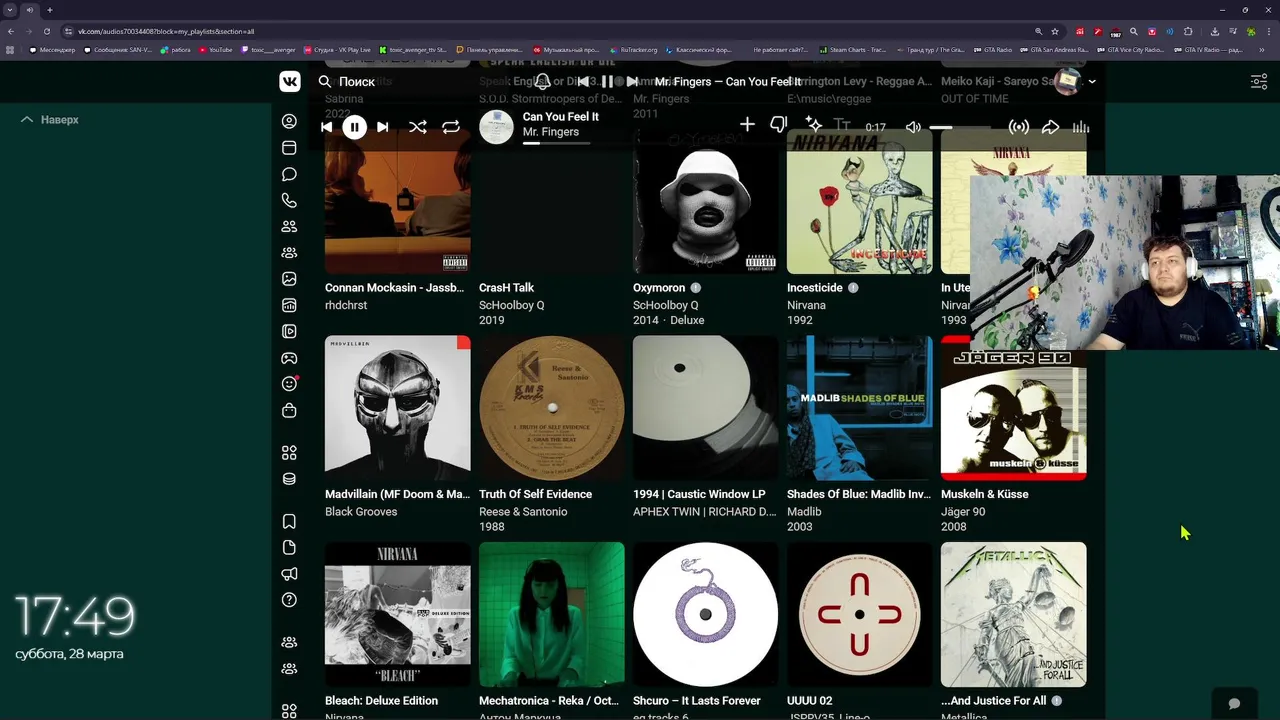Viewport: 1280px width, 720px height.
Task: Click Reese & Santonio artist link
Action: pos(523,512)
